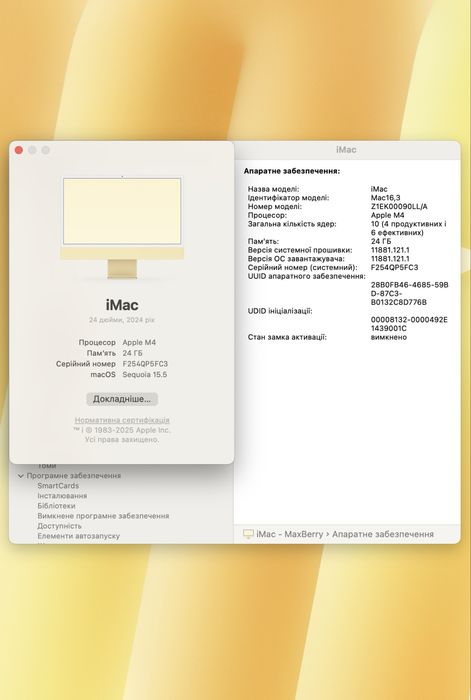Viewport: 471px width, 700px height.
Task: Click the Версія системної прошивки value 11881.121.1
Action: tap(390, 250)
